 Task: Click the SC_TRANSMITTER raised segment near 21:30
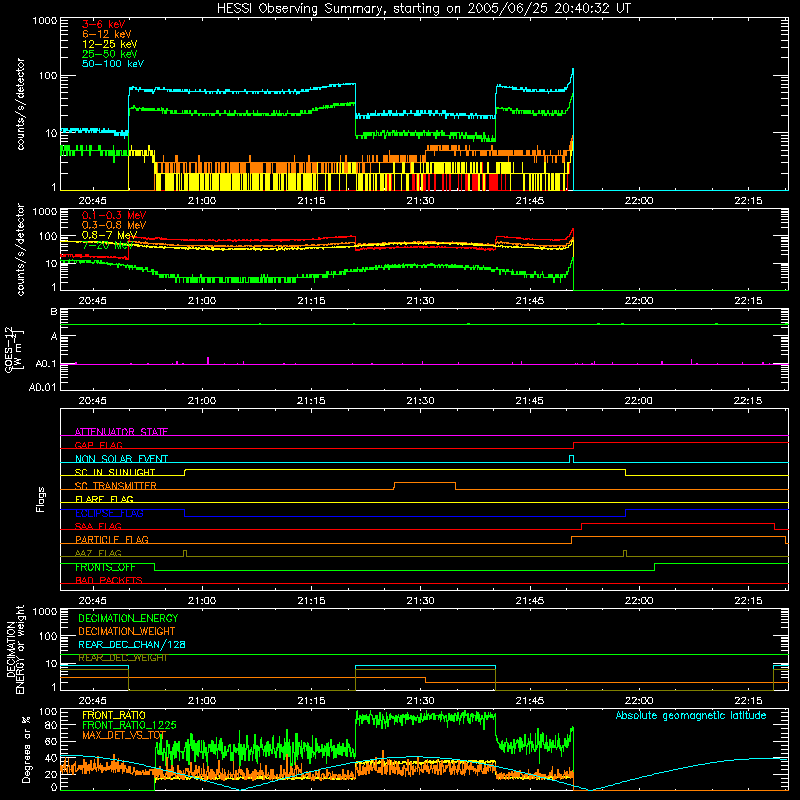(x=424, y=483)
